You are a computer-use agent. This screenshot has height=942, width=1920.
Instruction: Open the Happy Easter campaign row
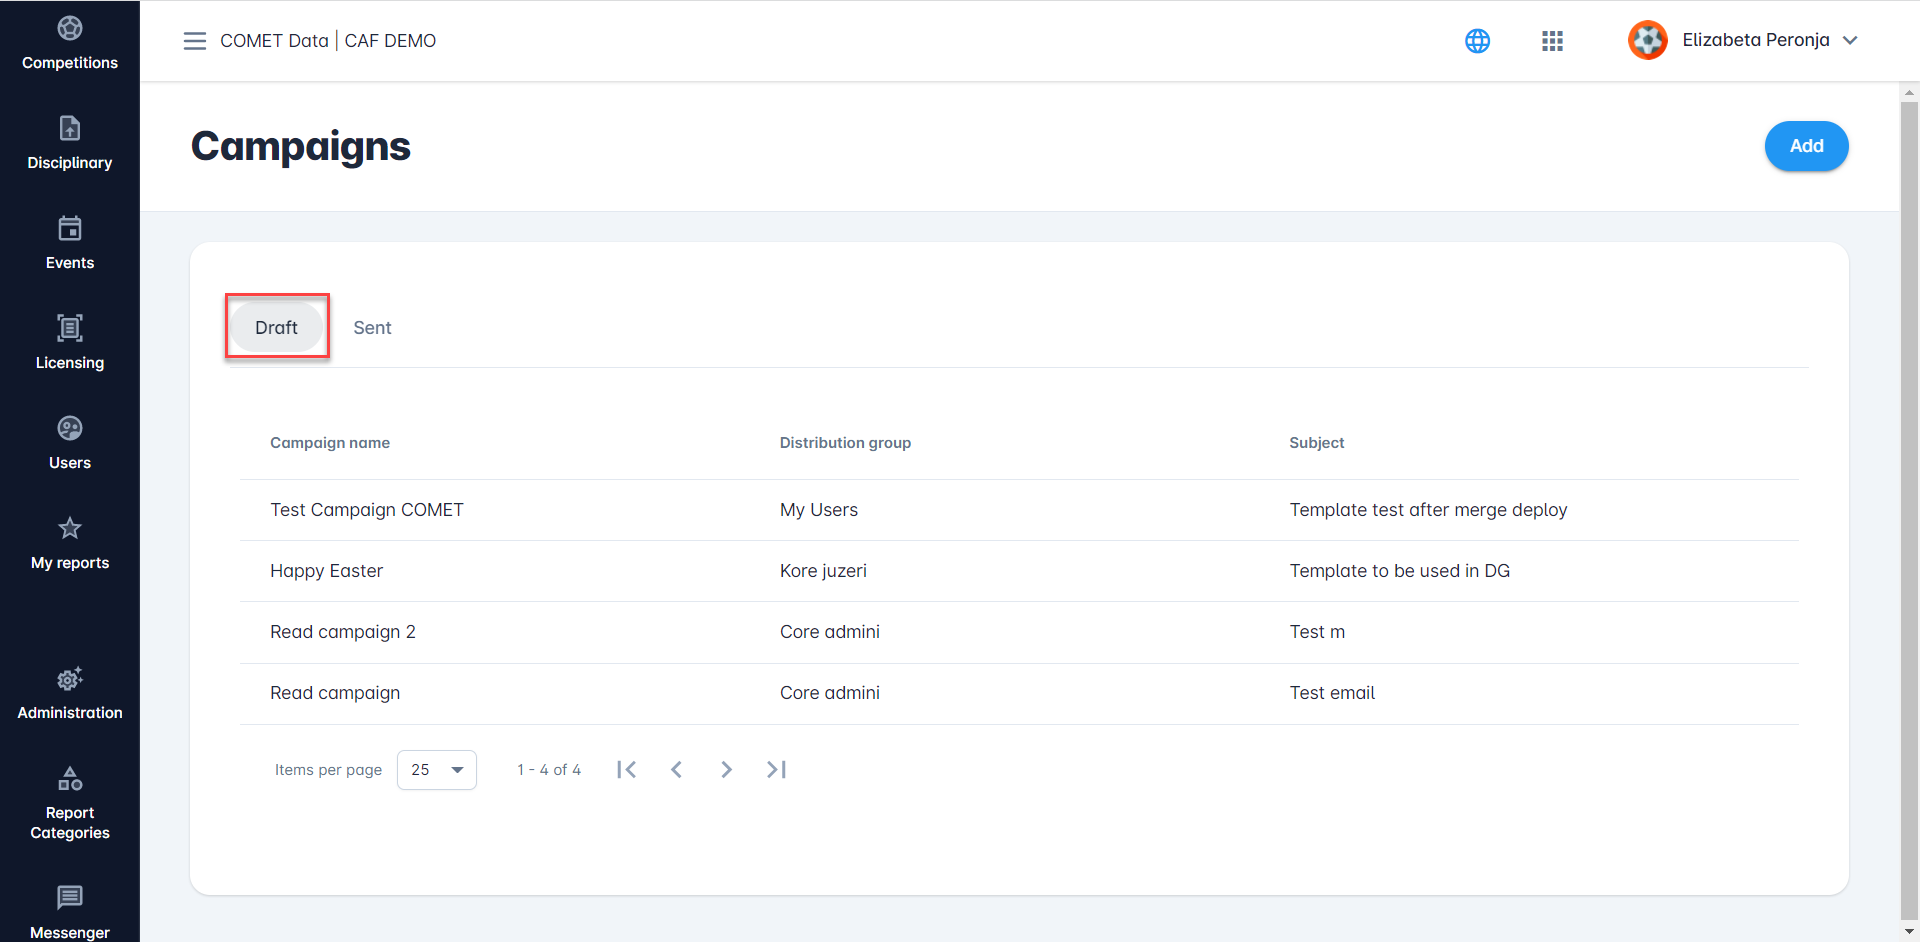[327, 571]
